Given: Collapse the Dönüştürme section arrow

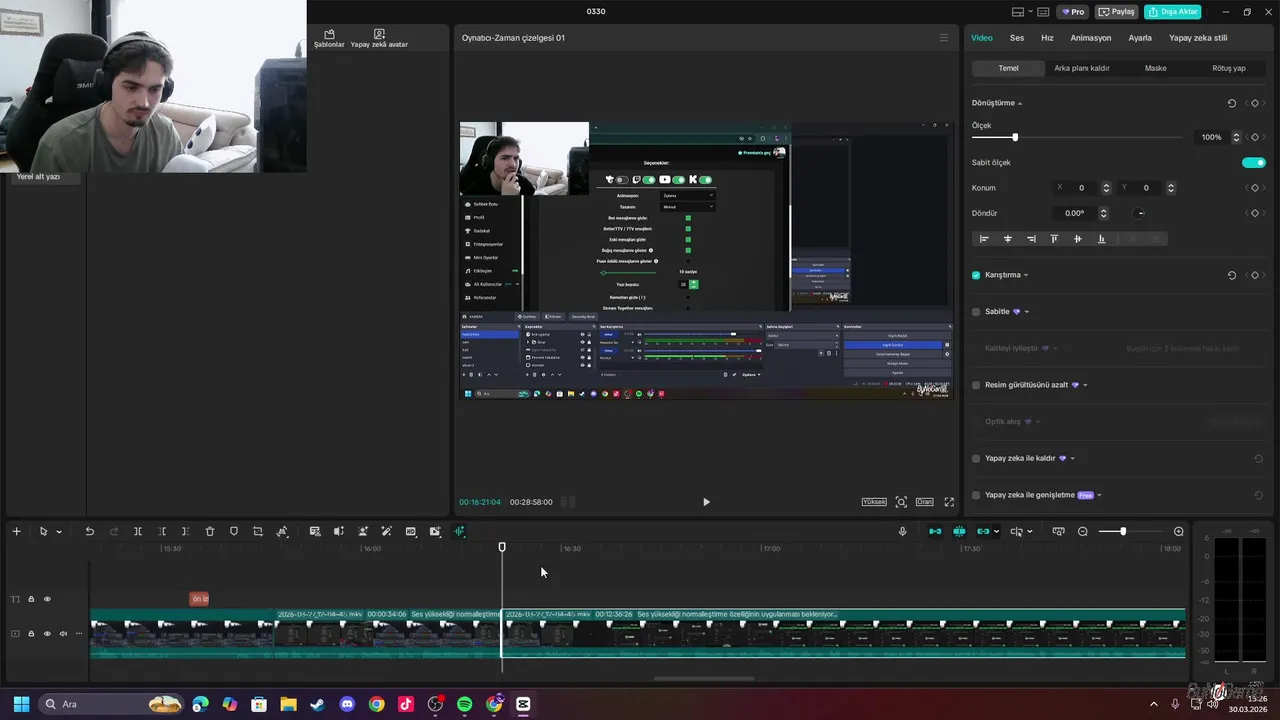Looking at the screenshot, I should (x=1020, y=104).
